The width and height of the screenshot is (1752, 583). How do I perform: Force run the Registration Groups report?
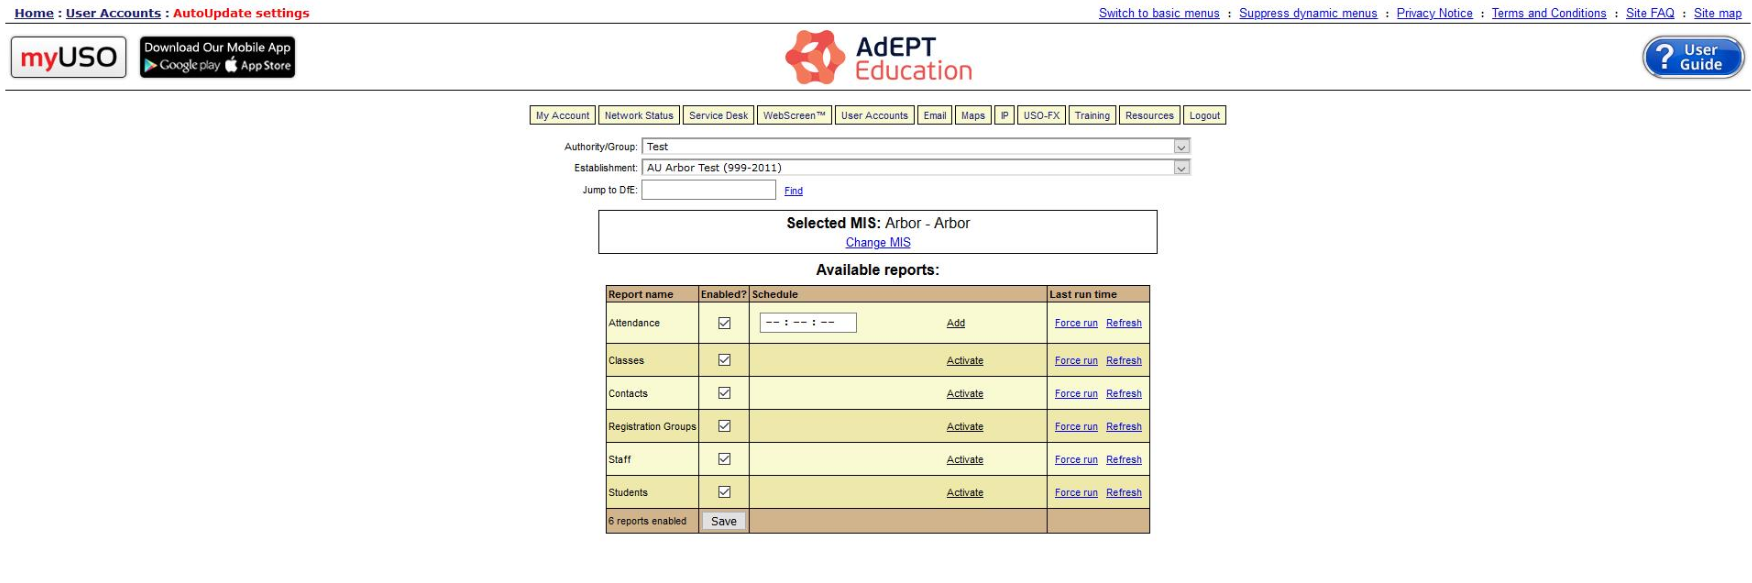[1076, 427]
